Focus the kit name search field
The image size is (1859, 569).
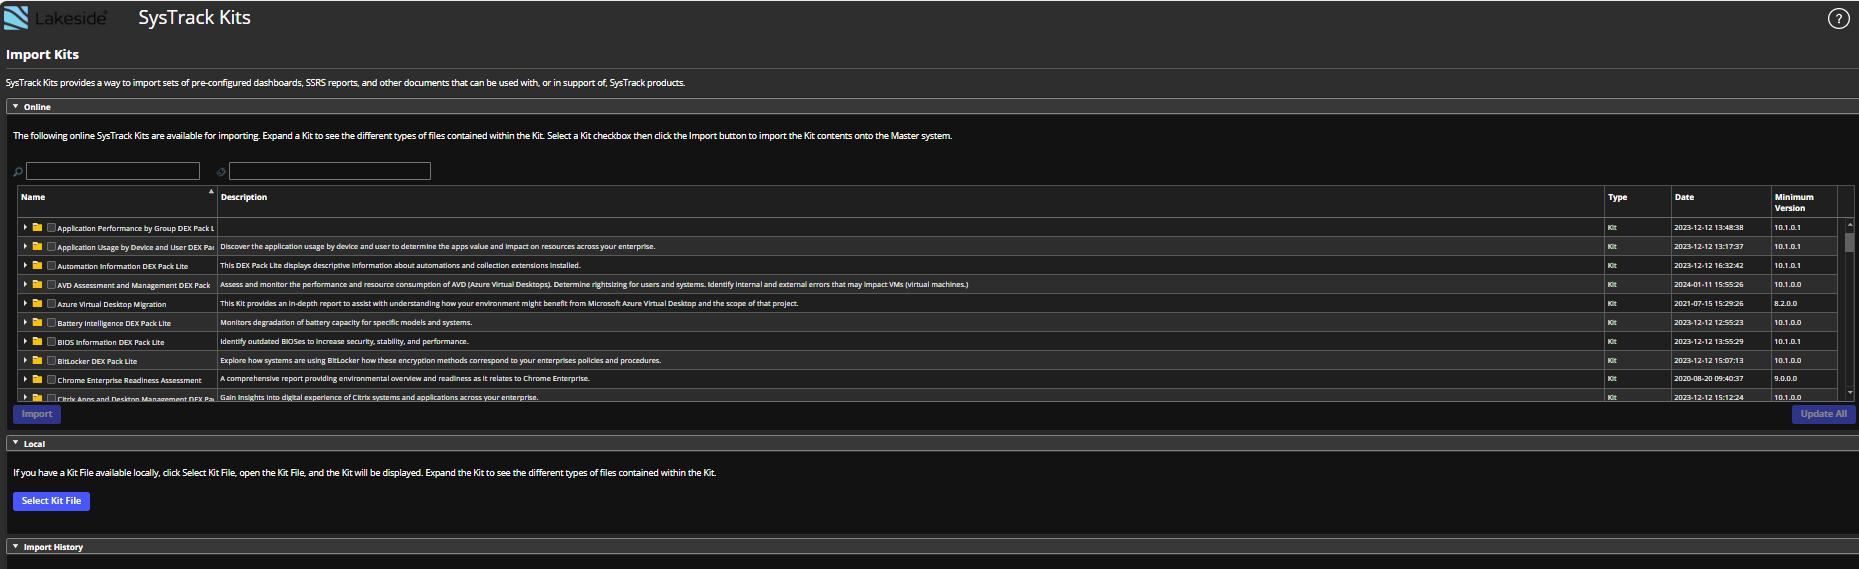point(113,171)
